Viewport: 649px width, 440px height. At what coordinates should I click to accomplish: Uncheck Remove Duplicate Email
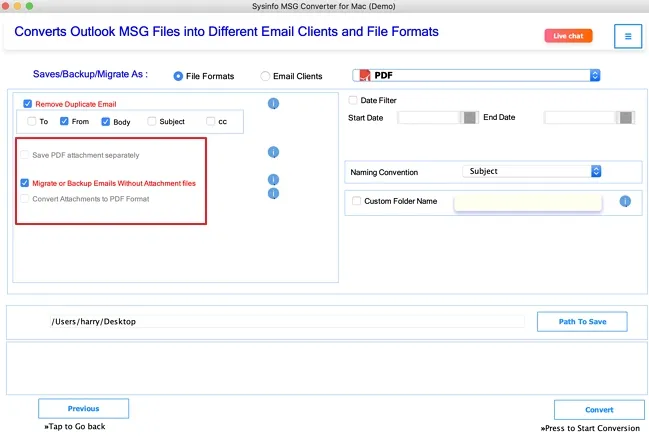point(27,103)
